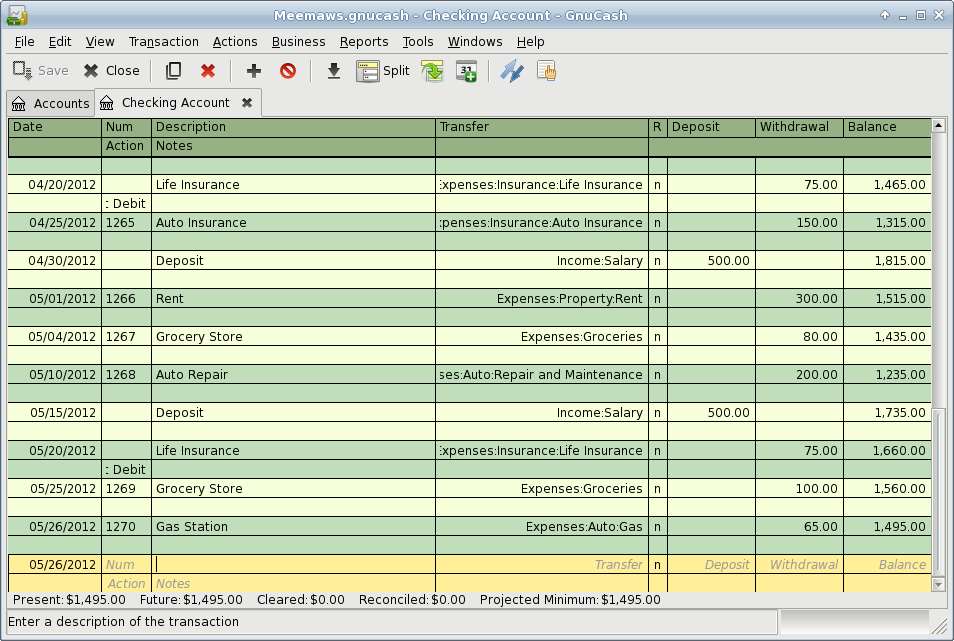This screenshot has width=954, height=641.
Task: Schedule a transaction using the calendar icon
Action: coord(467,71)
